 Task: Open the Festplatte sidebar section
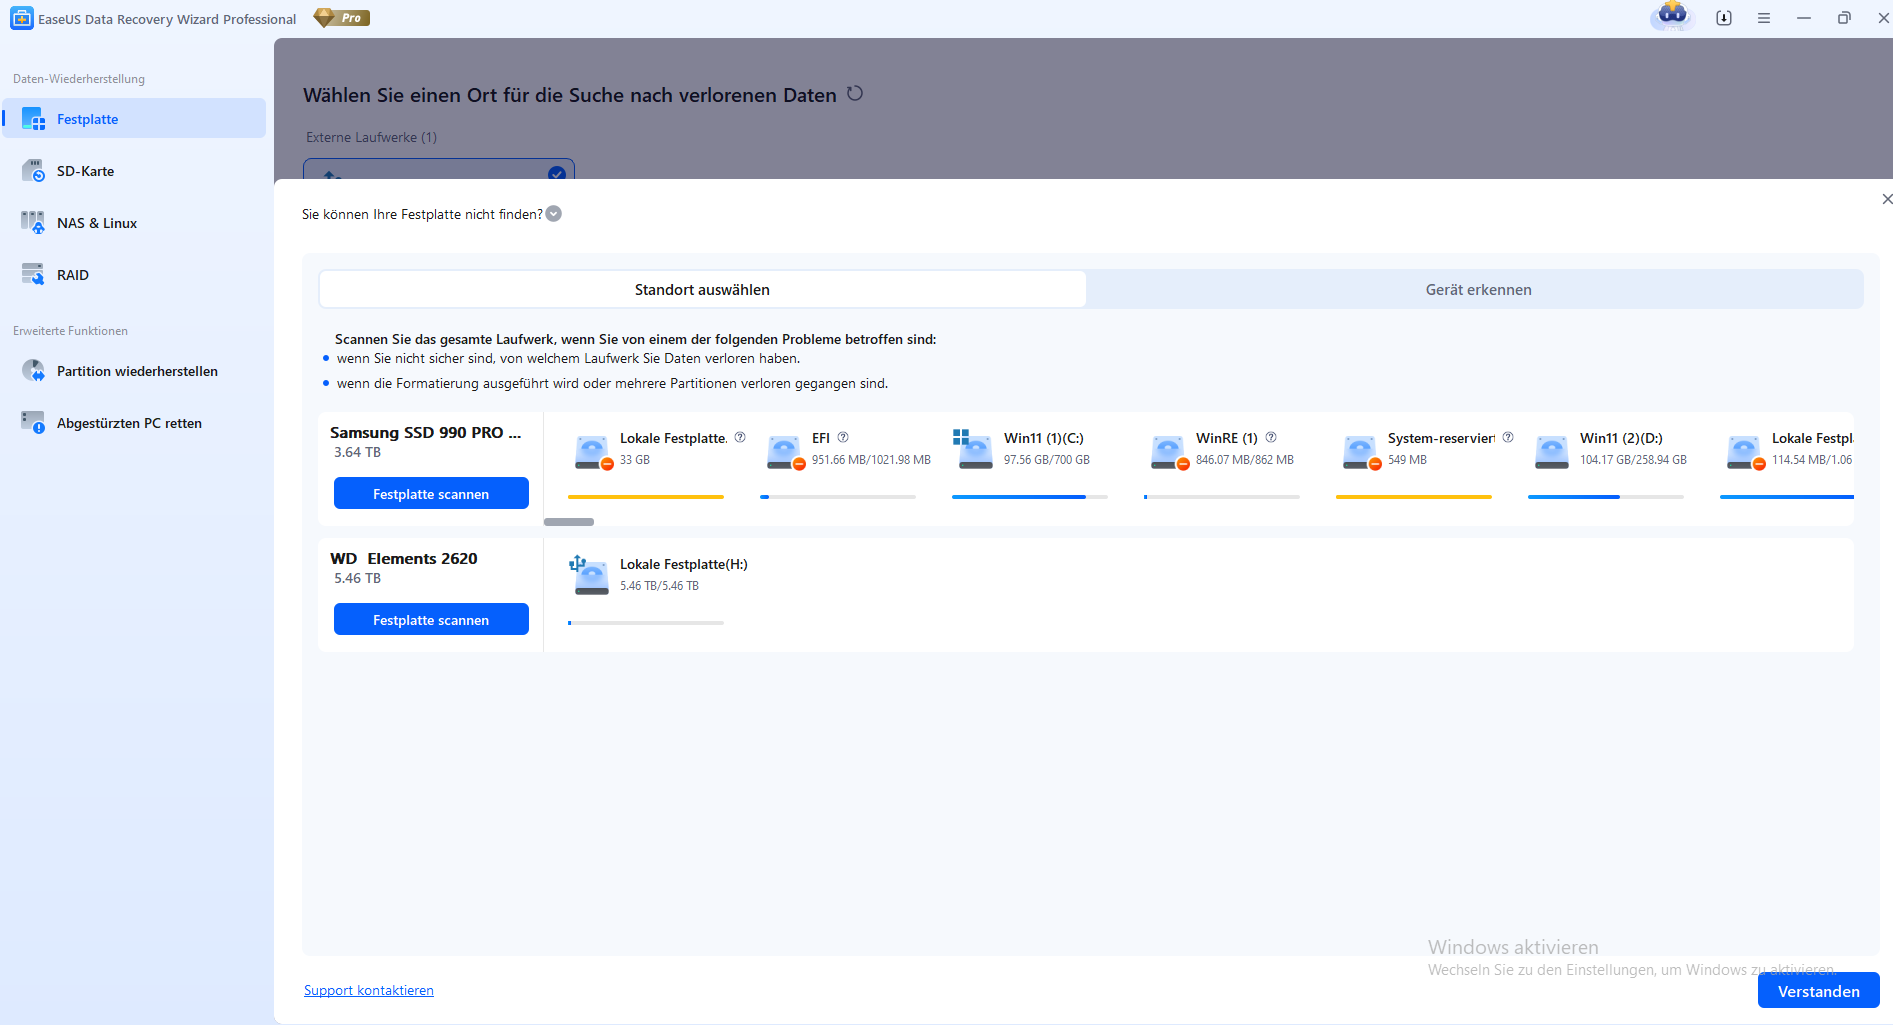(x=134, y=119)
